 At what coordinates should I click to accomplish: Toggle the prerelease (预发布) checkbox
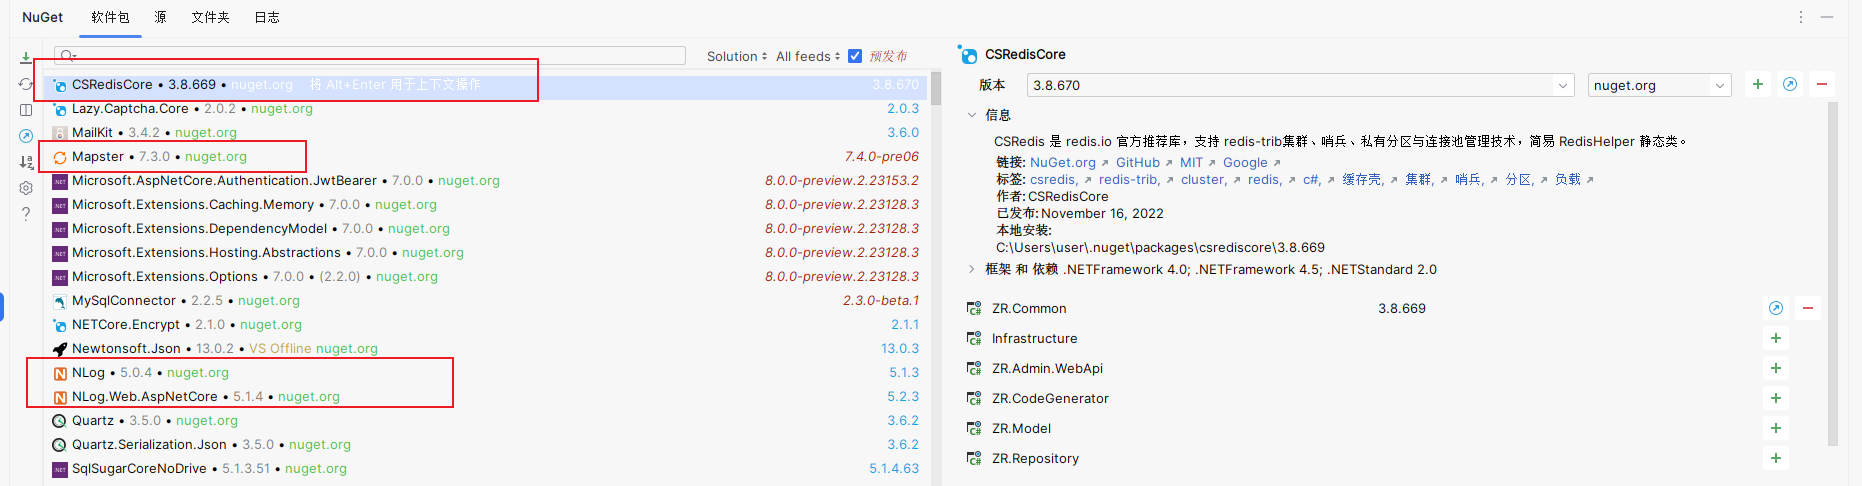pos(855,56)
